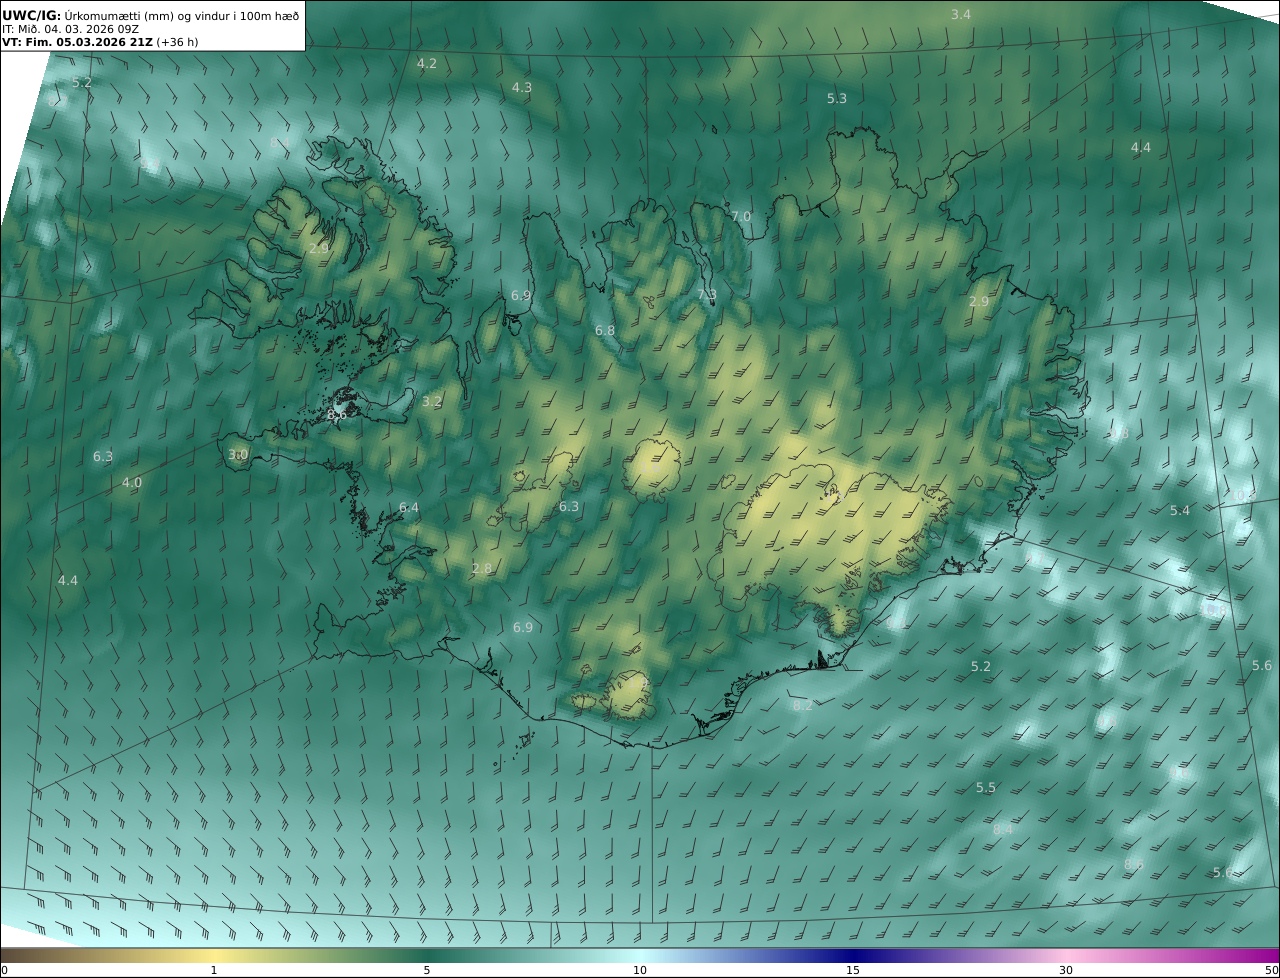Click the '2.8' value label on the map
This screenshot has width=1280, height=978.
pyautogui.click(x=482, y=568)
